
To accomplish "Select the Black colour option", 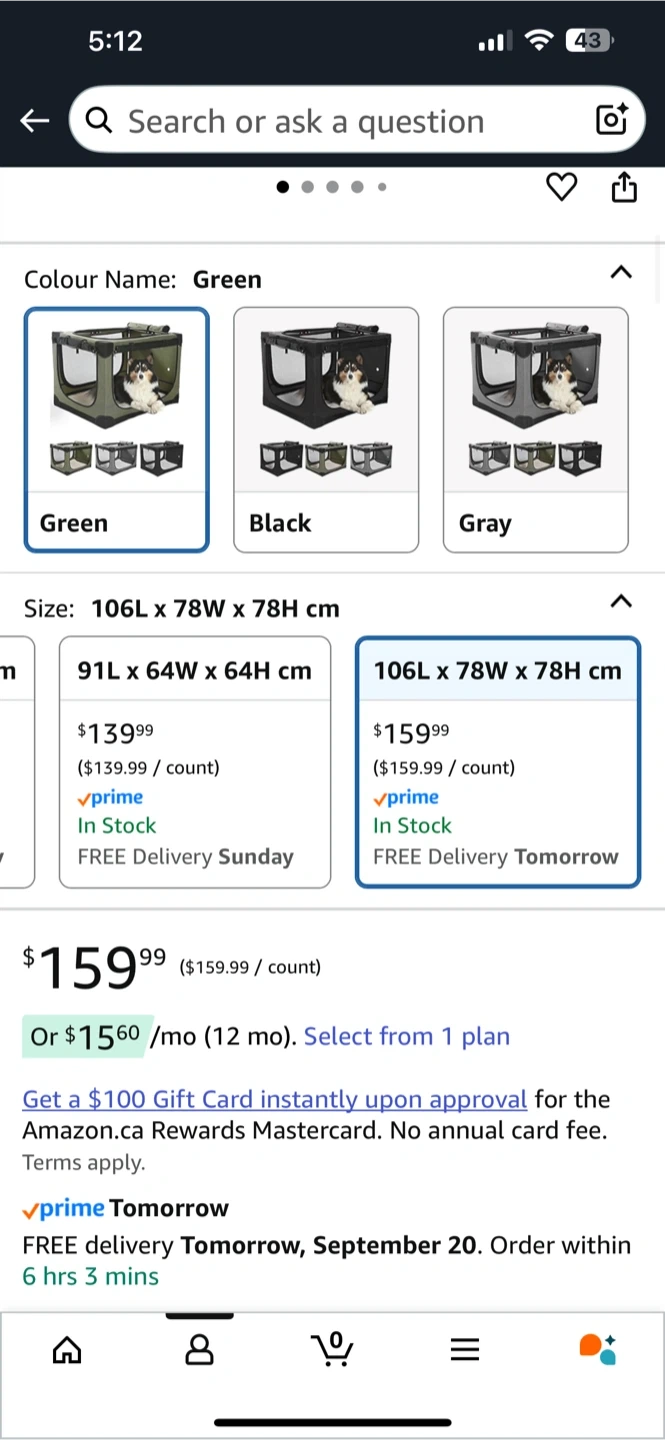I will (x=326, y=429).
